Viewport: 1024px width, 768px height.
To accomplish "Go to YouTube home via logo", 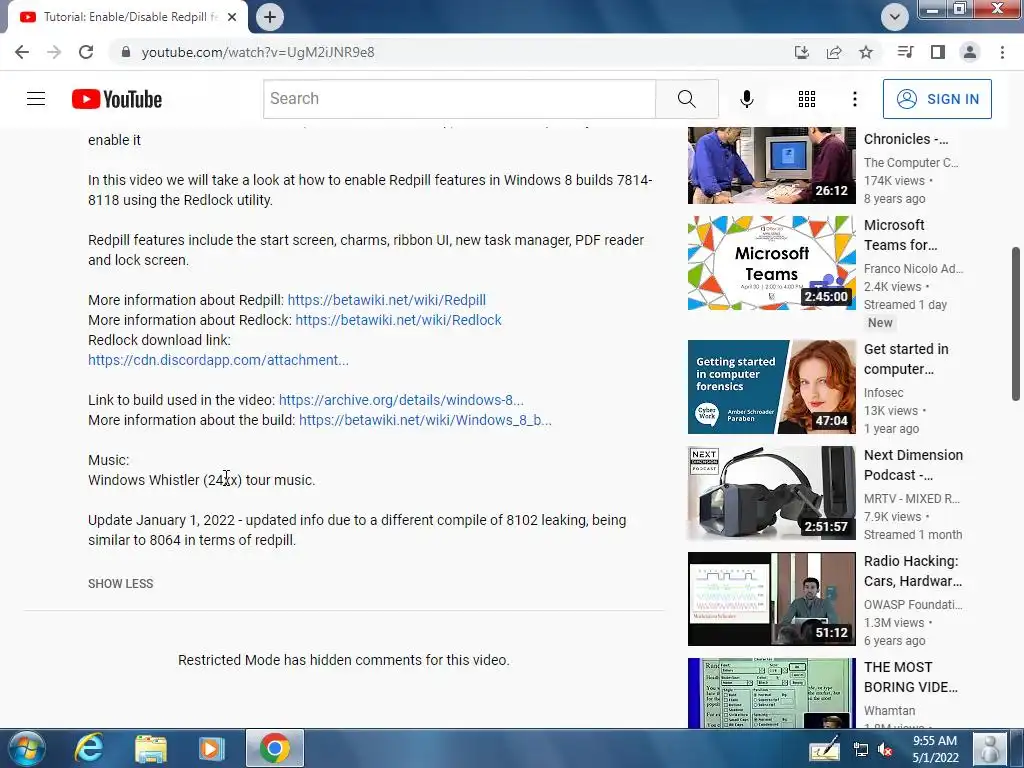I will [x=117, y=99].
